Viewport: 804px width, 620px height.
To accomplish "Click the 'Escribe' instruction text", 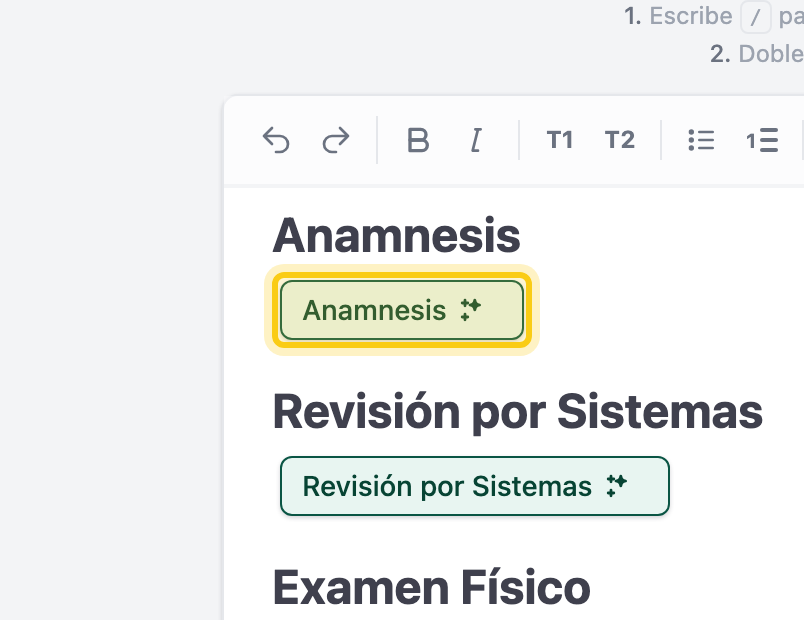I will [x=691, y=16].
